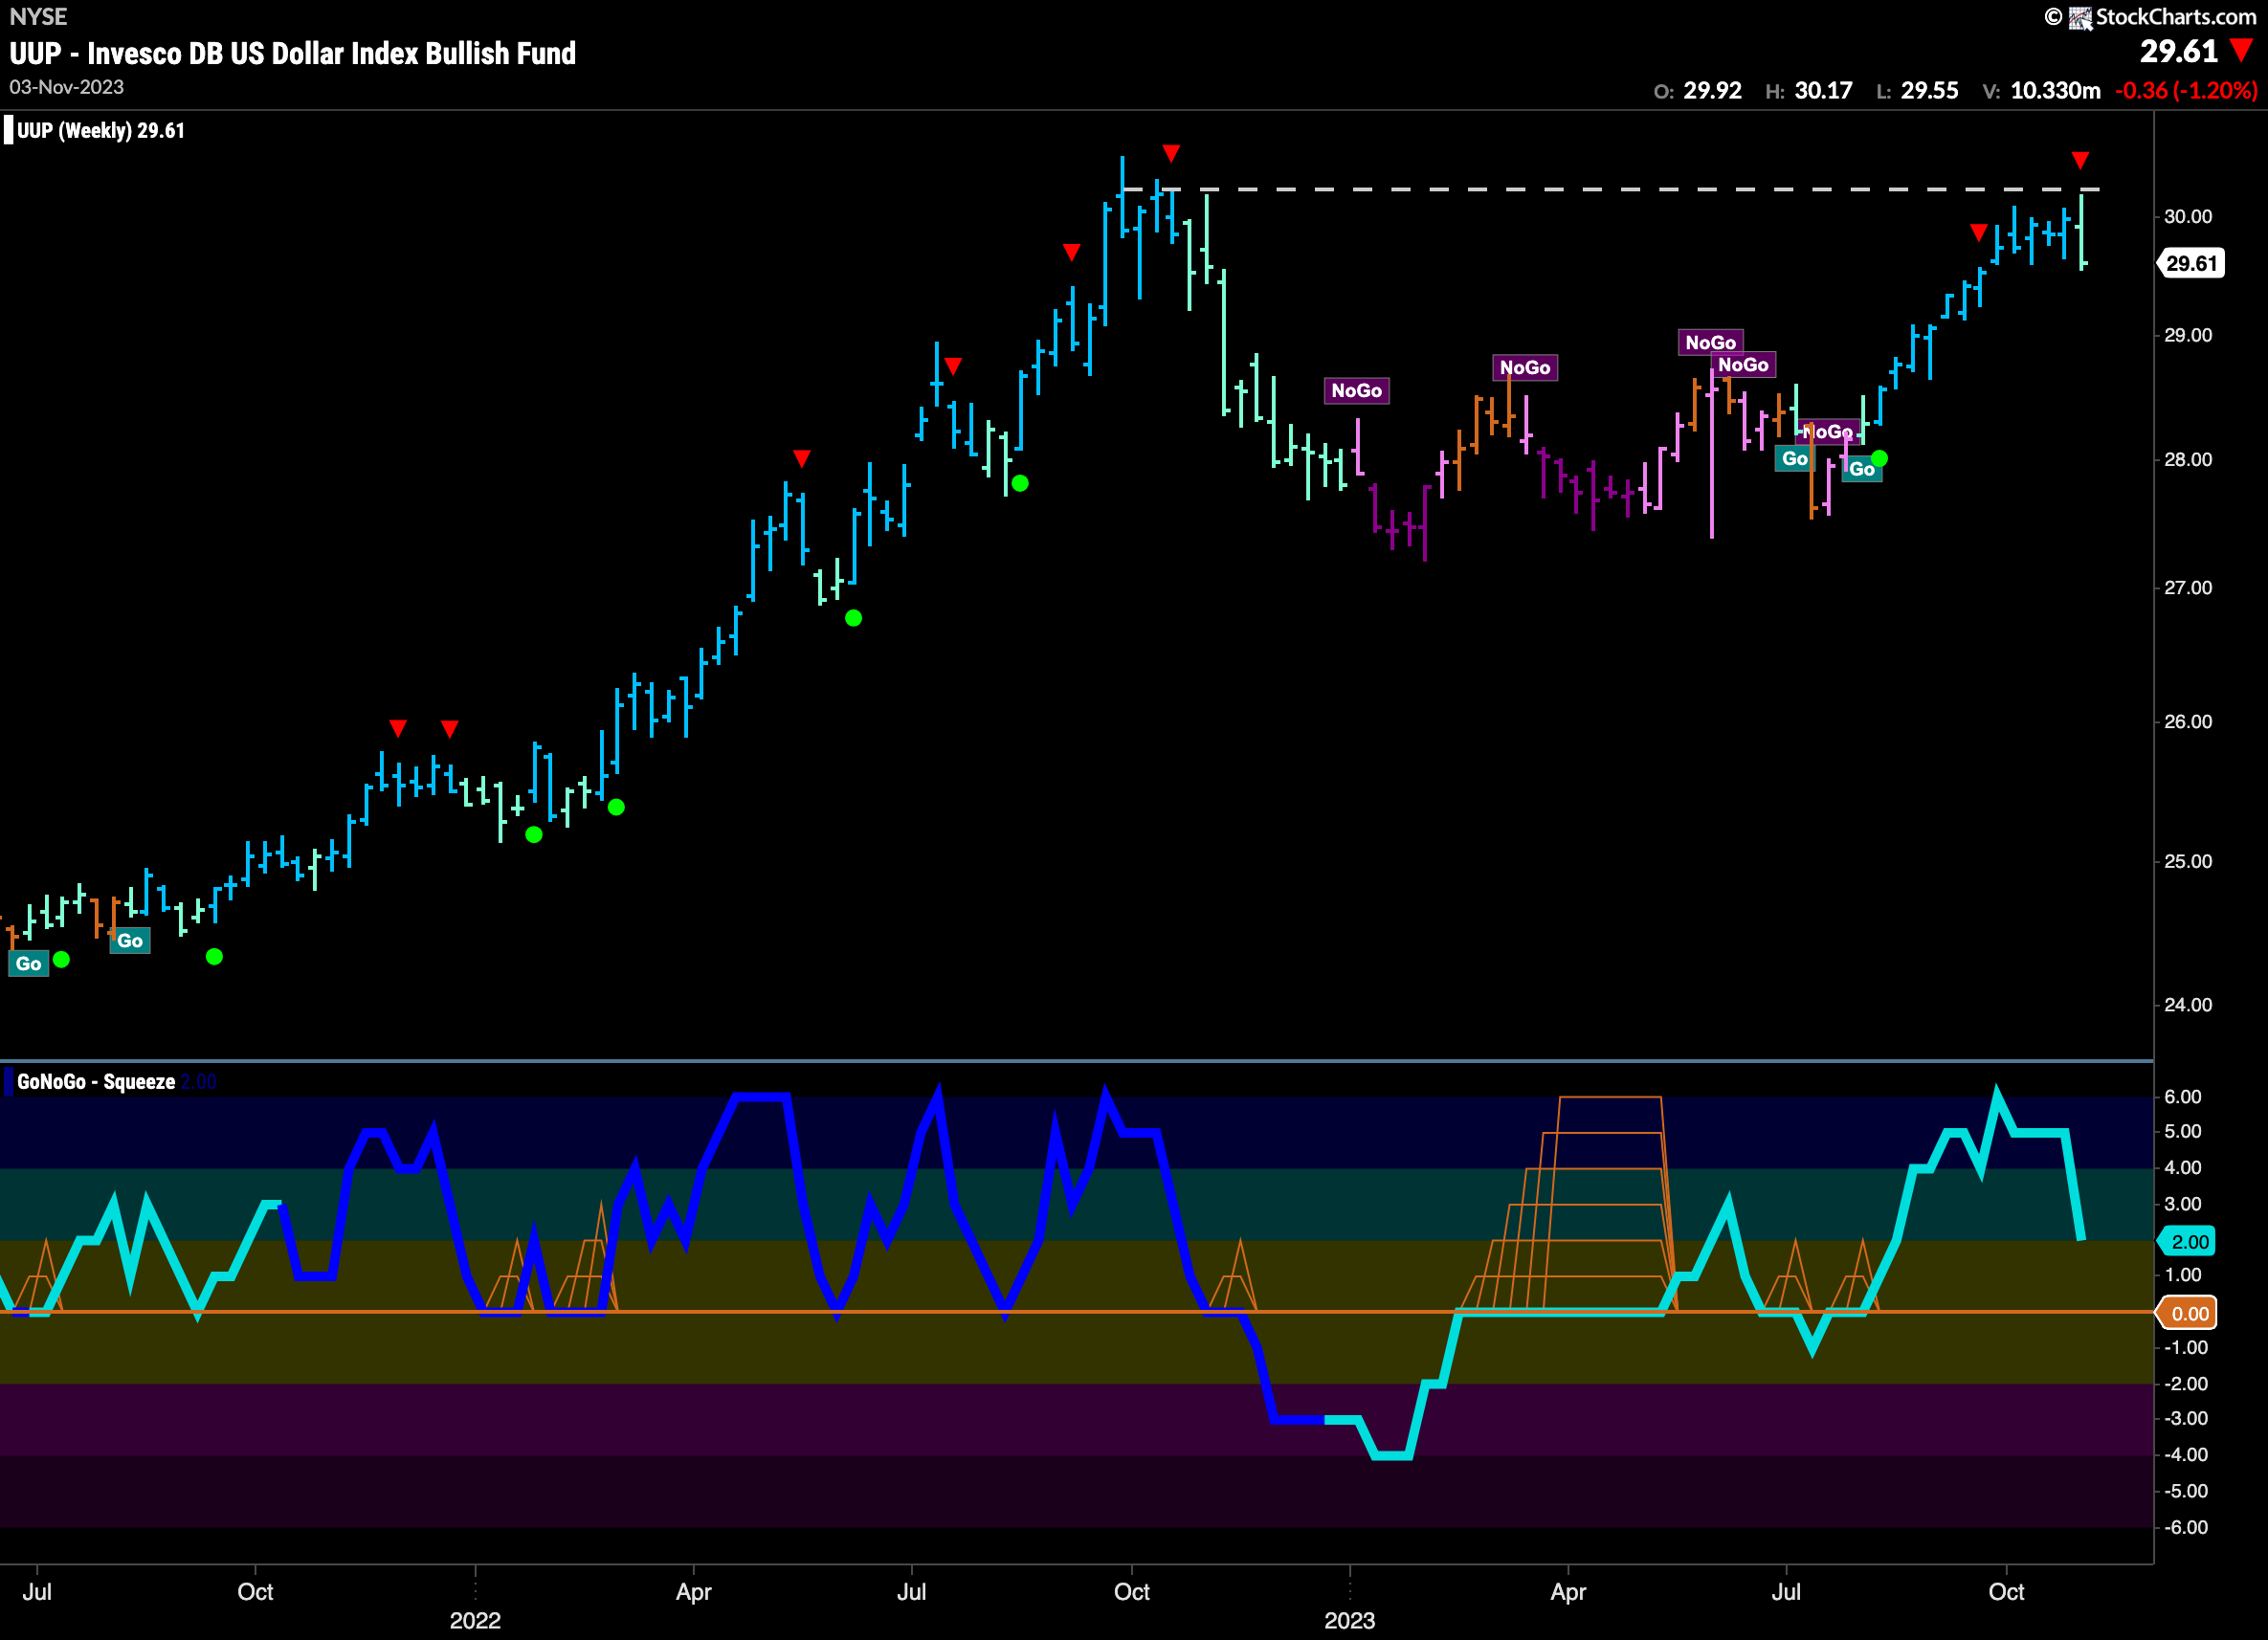Click the large 29.61 last price
Screen dimensions: 2268x1640
click(2179, 51)
